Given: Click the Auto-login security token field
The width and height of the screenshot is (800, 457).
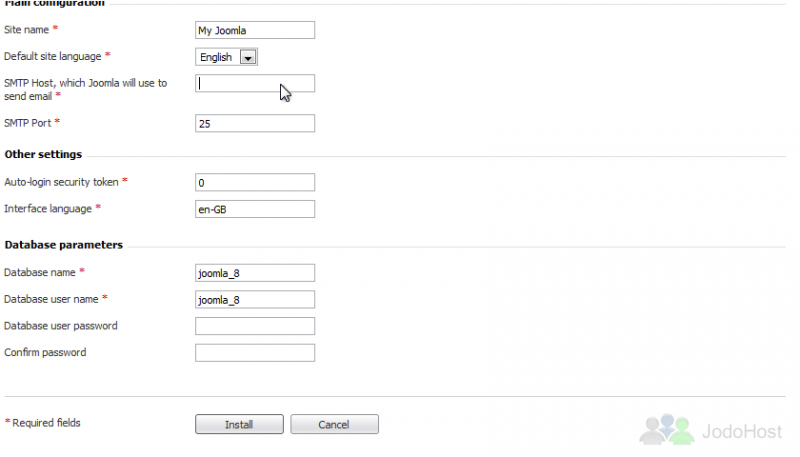Looking at the screenshot, I should (x=255, y=183).
